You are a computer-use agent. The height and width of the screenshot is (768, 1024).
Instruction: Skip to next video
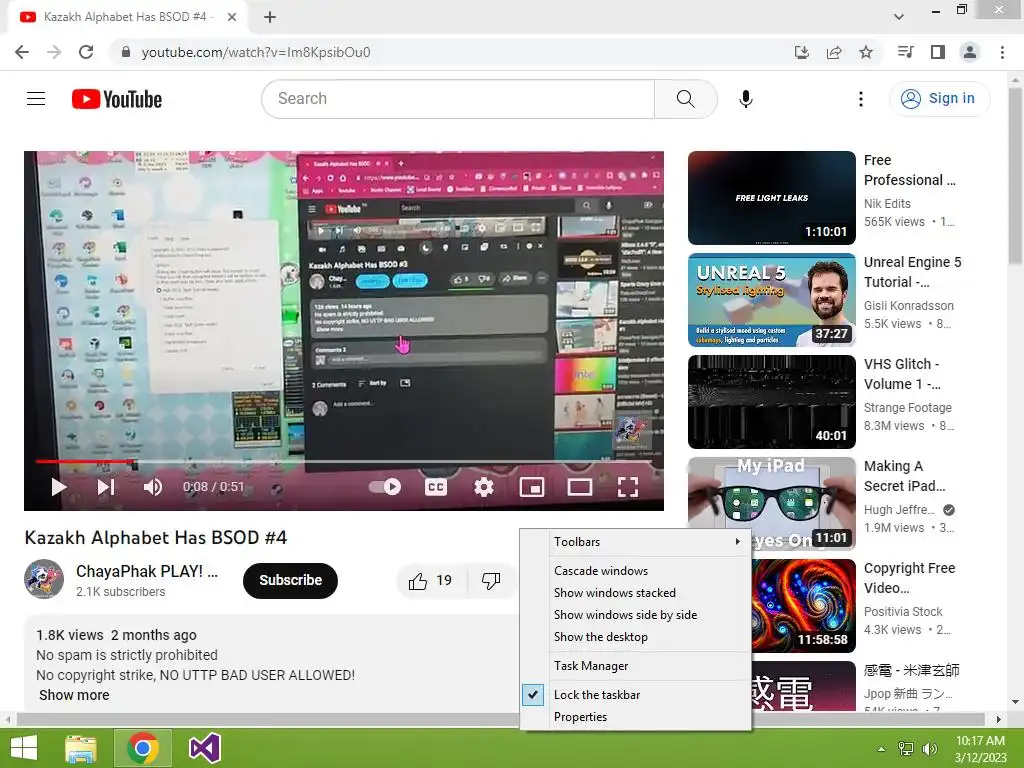point(106,487)
